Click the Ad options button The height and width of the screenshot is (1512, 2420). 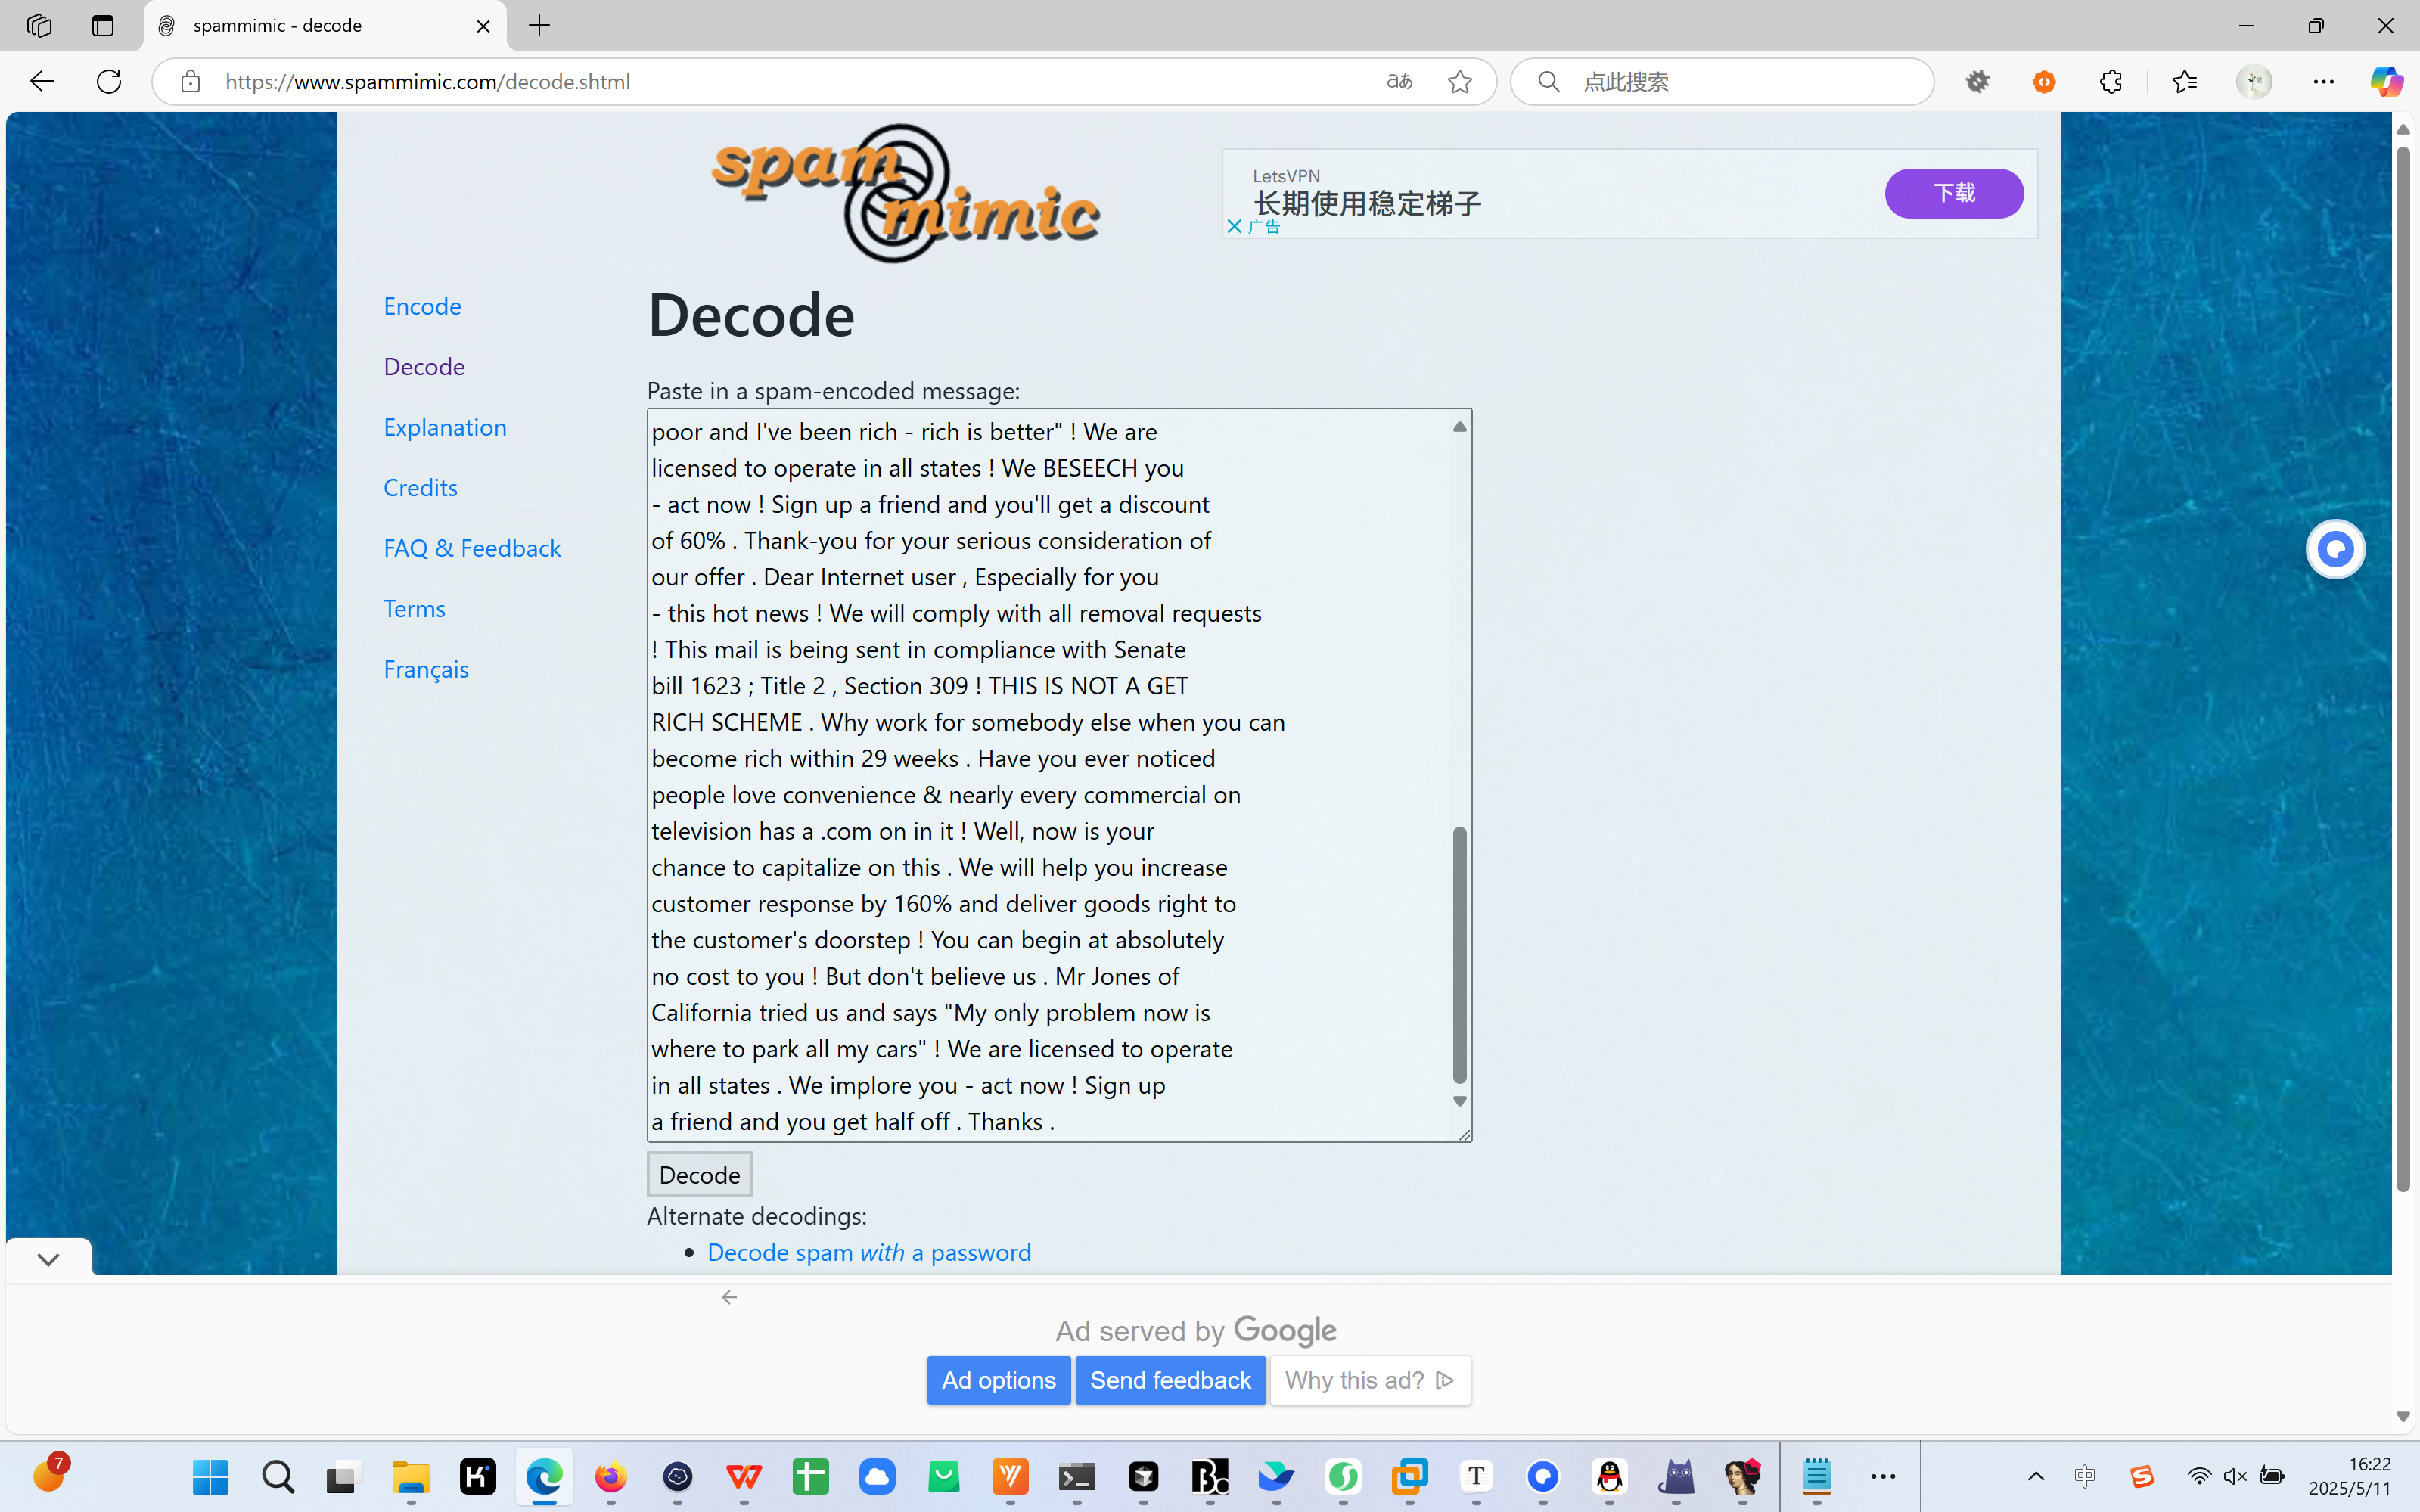point(998,1380)
